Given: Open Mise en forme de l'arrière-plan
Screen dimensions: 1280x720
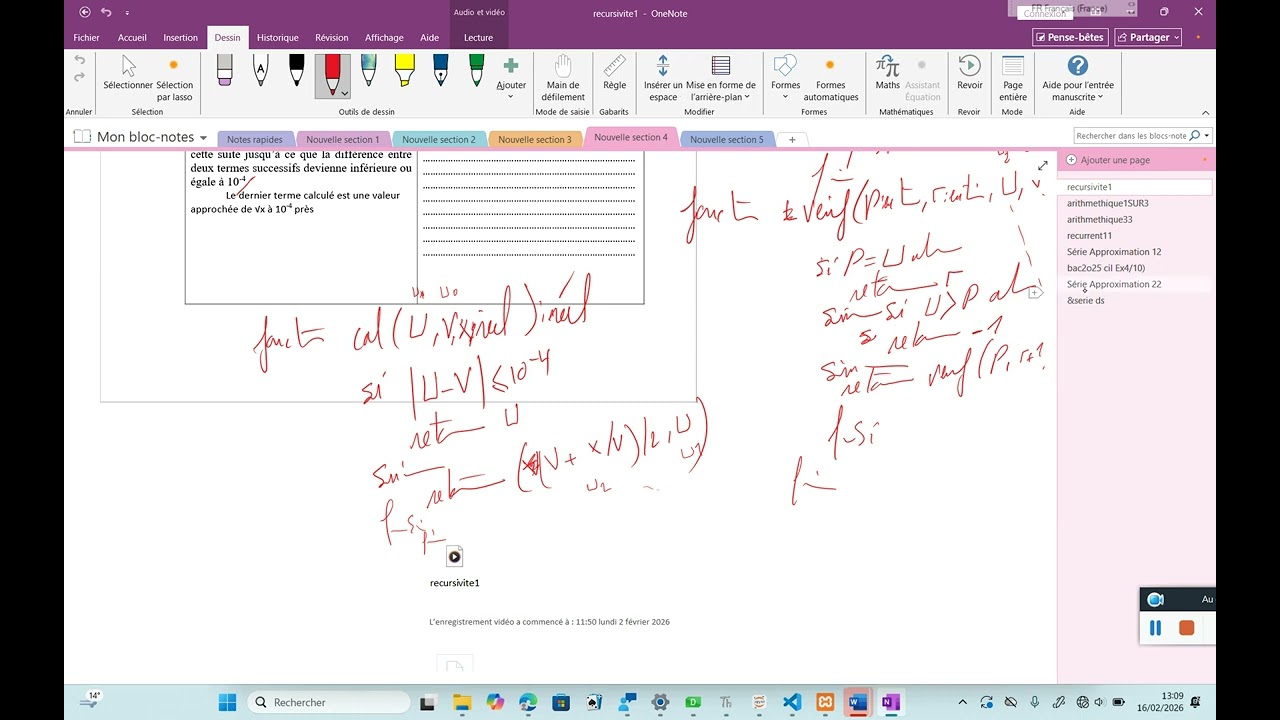Looking at the screenshot, I should pos(721,78).
